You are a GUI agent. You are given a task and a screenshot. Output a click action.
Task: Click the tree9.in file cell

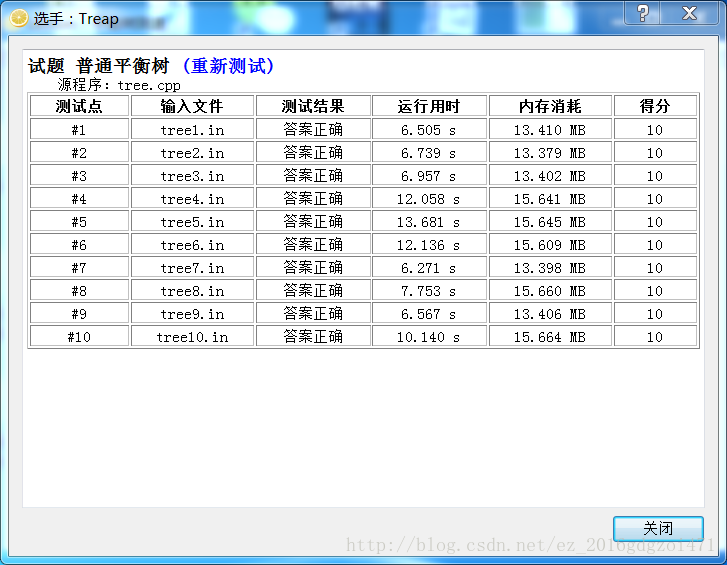pyautogui.click(x=192, y=314)
